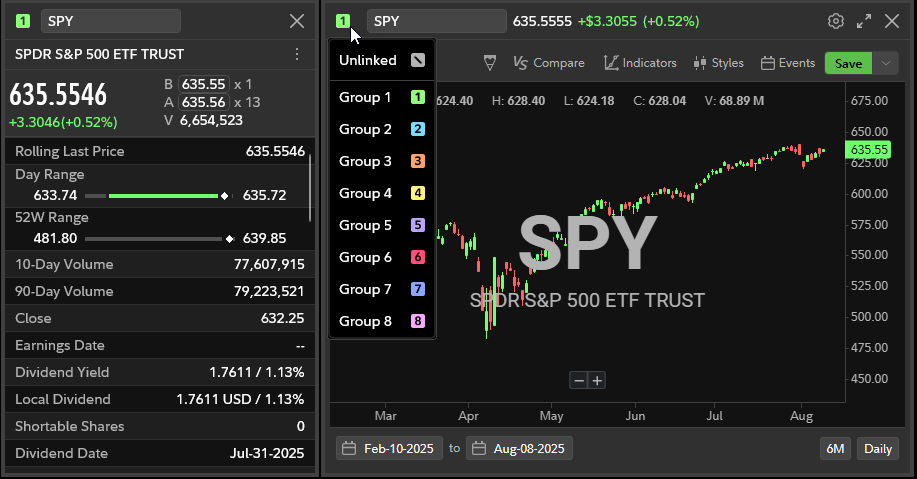Open the Daily interval selector
The height and width of the screenshot is (479, 917).
click(878, 448)
